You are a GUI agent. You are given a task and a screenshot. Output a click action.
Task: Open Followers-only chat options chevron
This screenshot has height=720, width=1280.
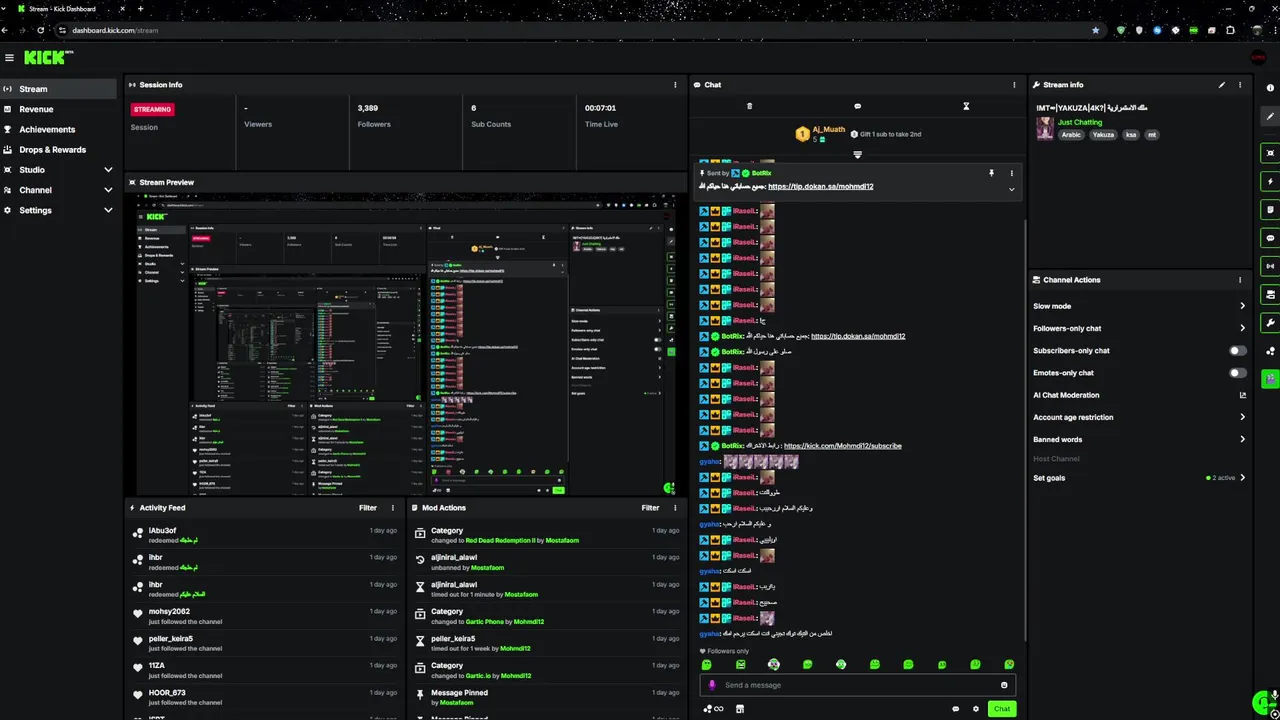[x=1243, y=328]
